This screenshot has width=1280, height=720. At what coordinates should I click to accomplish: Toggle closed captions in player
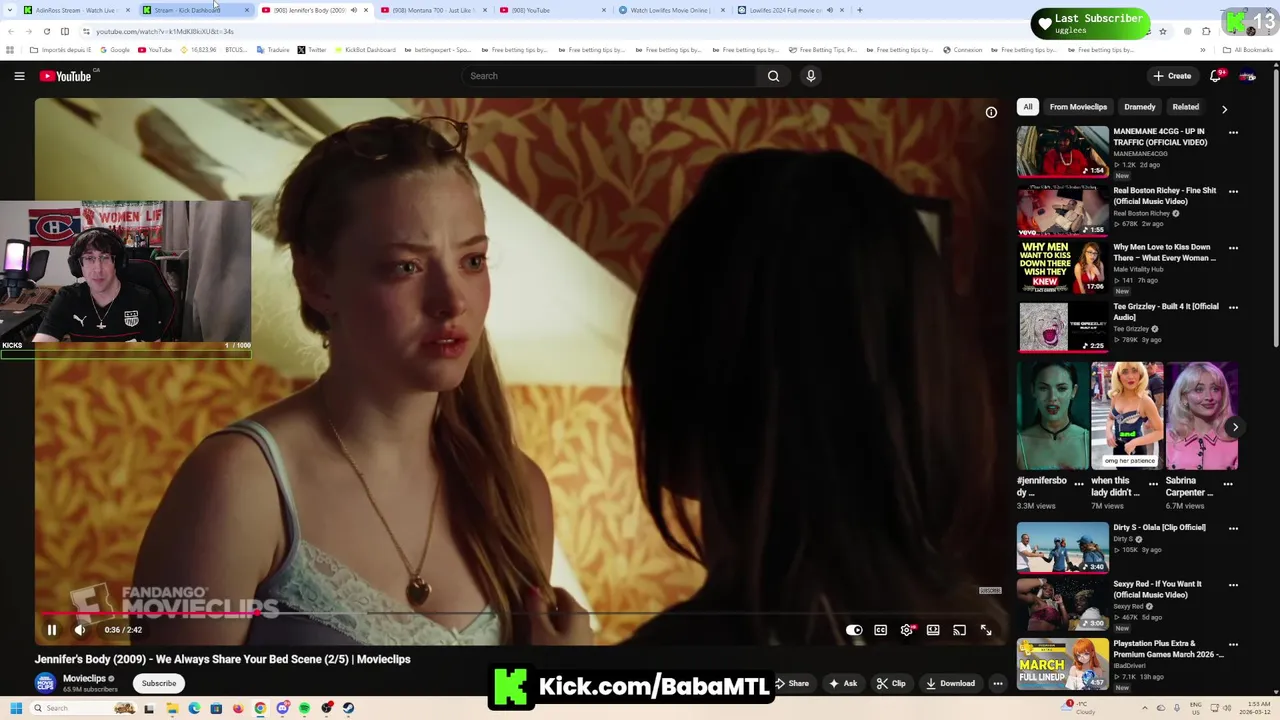pos(881,630)
